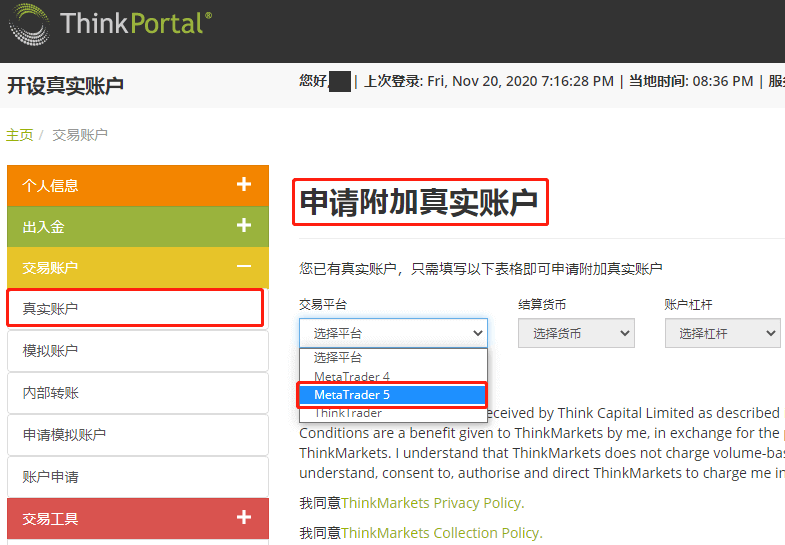The image size is (785, 545).
Task: Choose MetaTrader 5 from platform list
Action: coord(392,395)
